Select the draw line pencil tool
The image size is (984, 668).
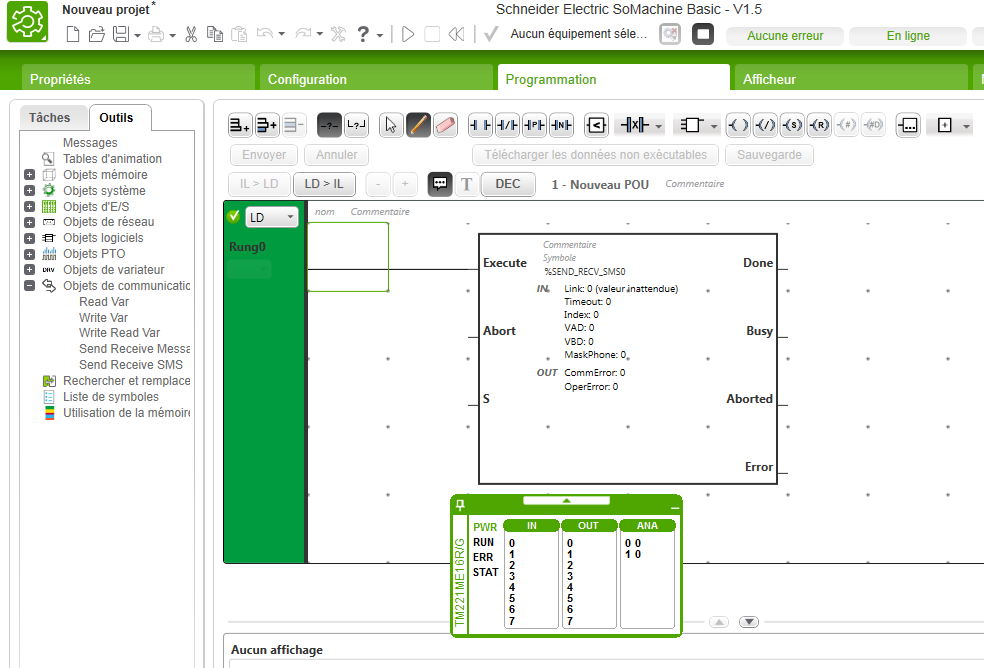coord(419,125)
